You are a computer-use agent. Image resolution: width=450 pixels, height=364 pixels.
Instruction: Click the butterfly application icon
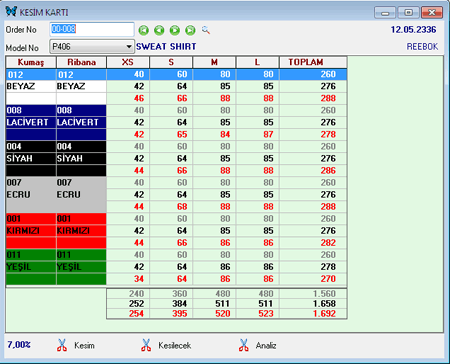(11, 11)
